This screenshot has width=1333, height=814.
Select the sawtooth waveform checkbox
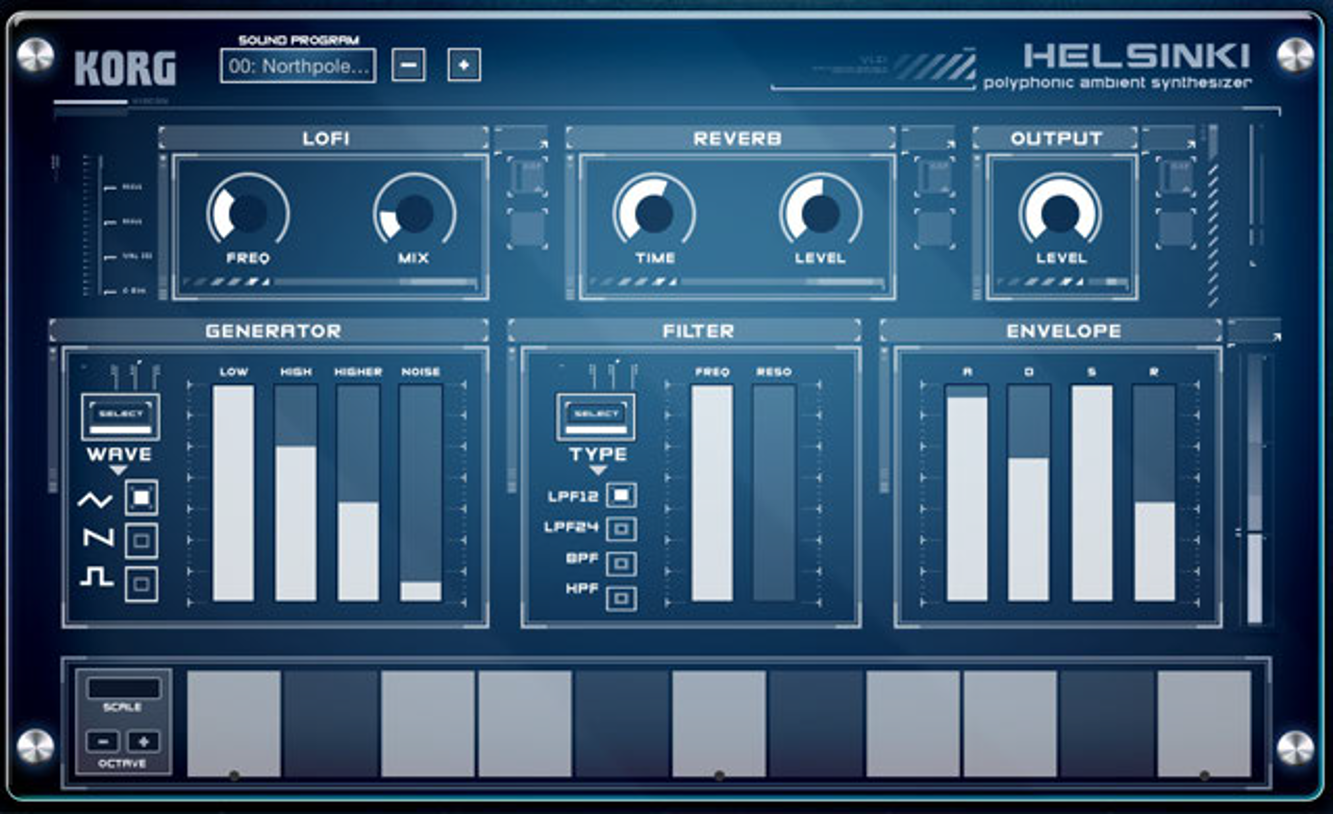pos(141,540)
